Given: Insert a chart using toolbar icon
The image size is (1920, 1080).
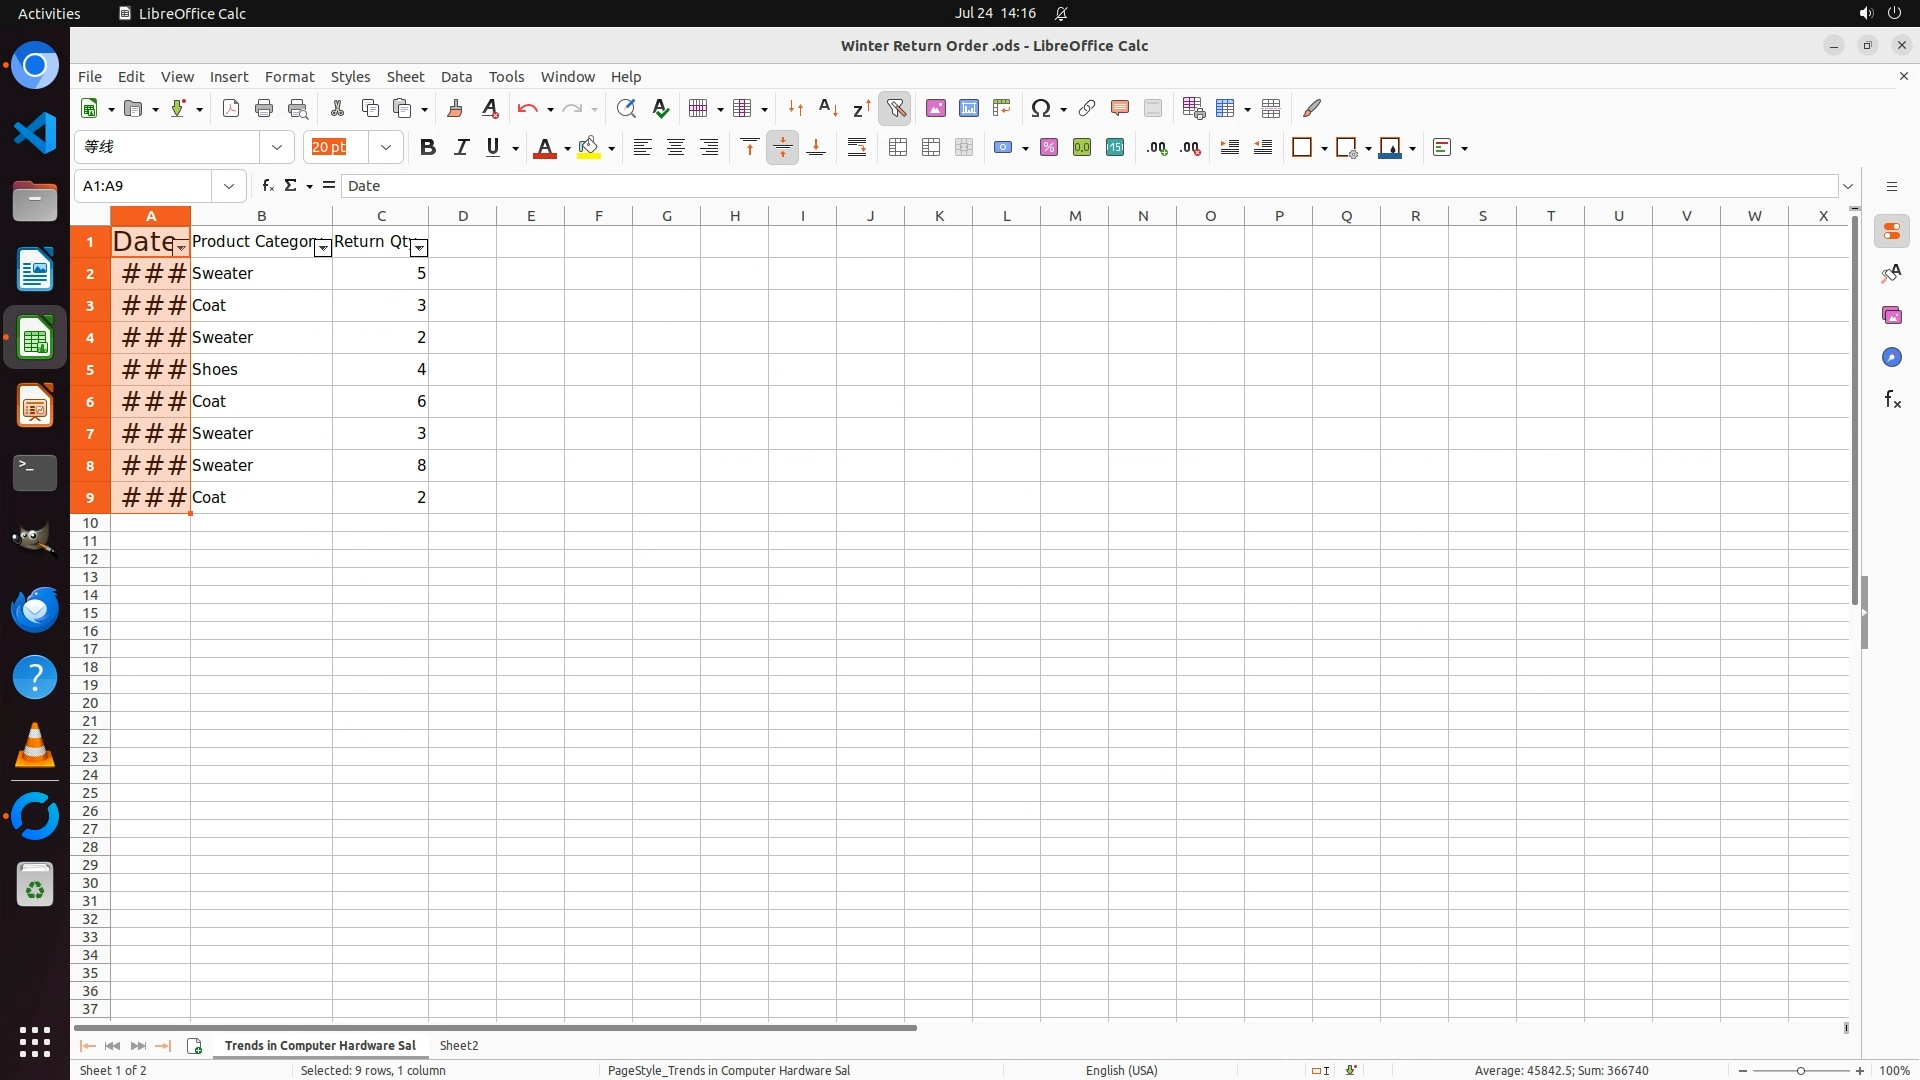Looking at the screenshot, I should (968, 108).
